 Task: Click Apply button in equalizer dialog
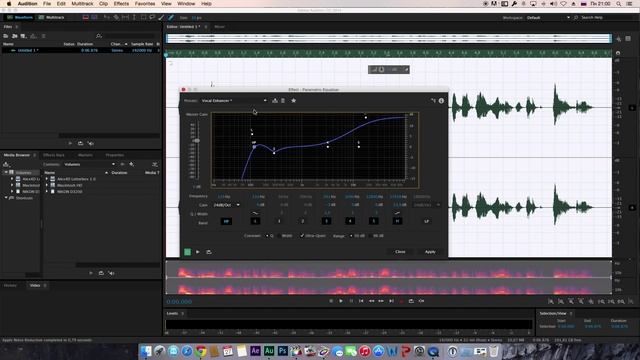[x=430, y=252]
